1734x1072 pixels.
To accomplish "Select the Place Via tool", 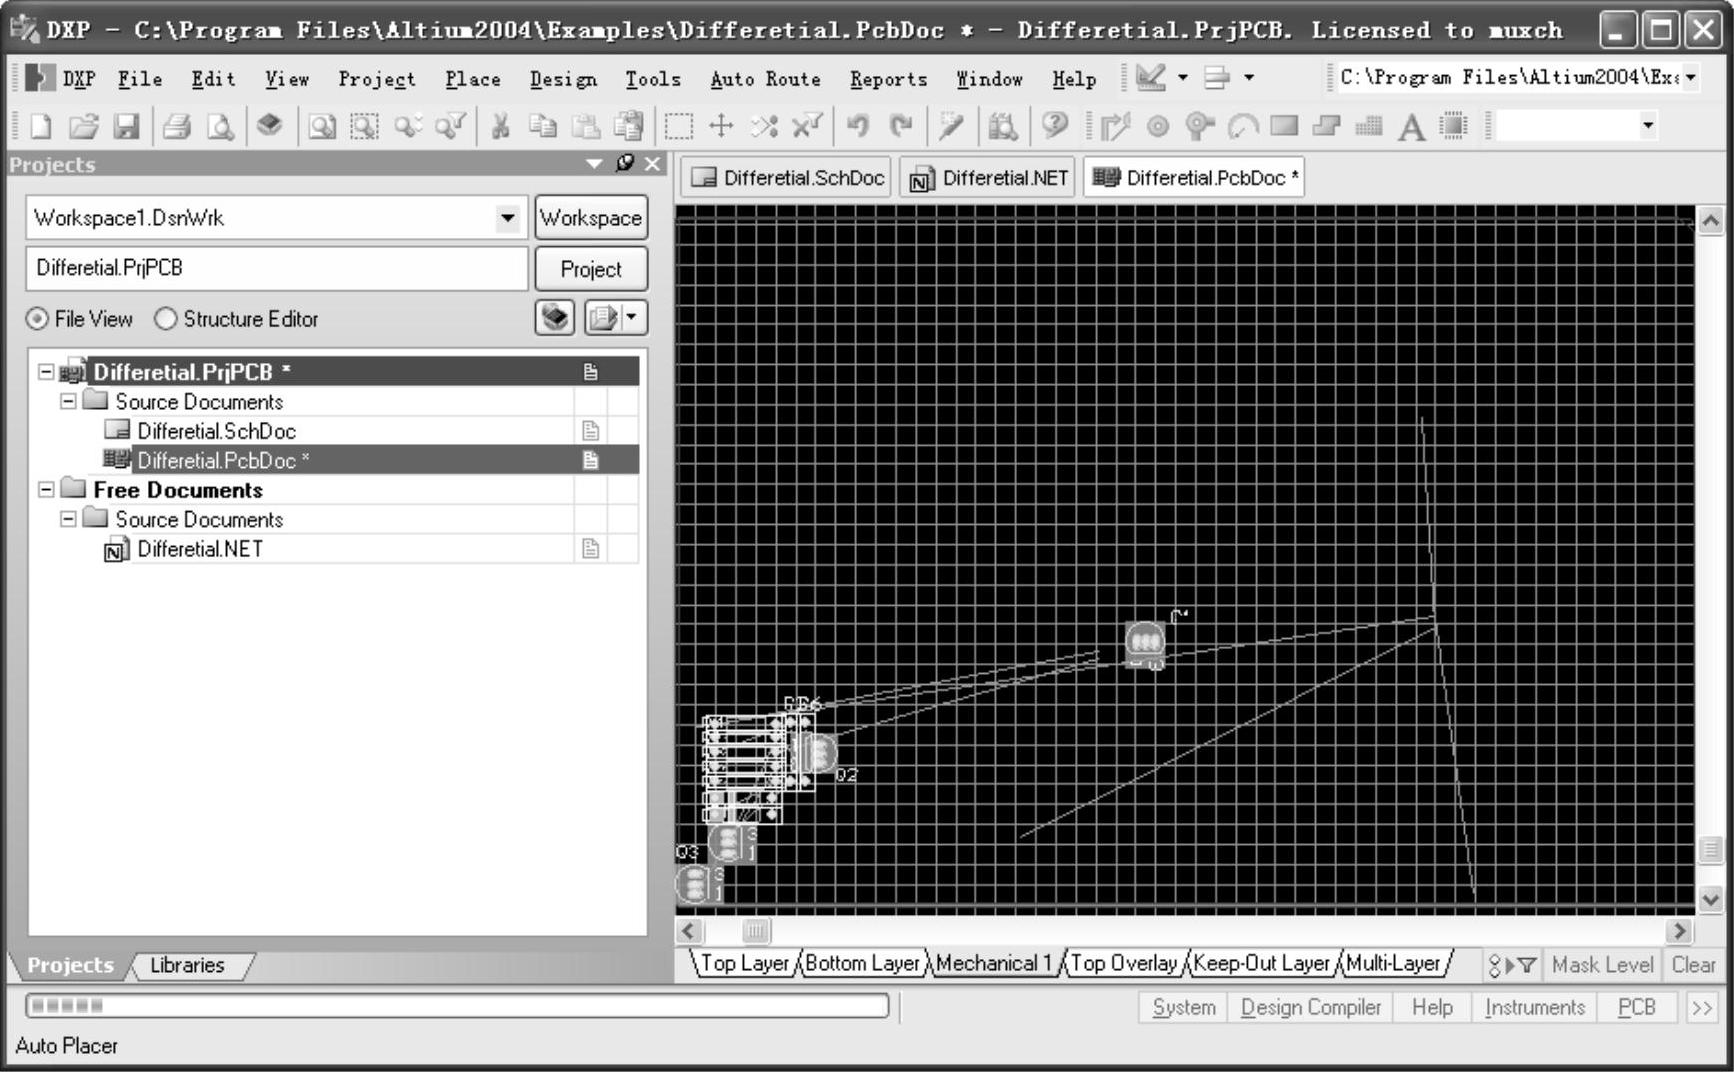I will pyautogui.click(x=1199, y=126).
